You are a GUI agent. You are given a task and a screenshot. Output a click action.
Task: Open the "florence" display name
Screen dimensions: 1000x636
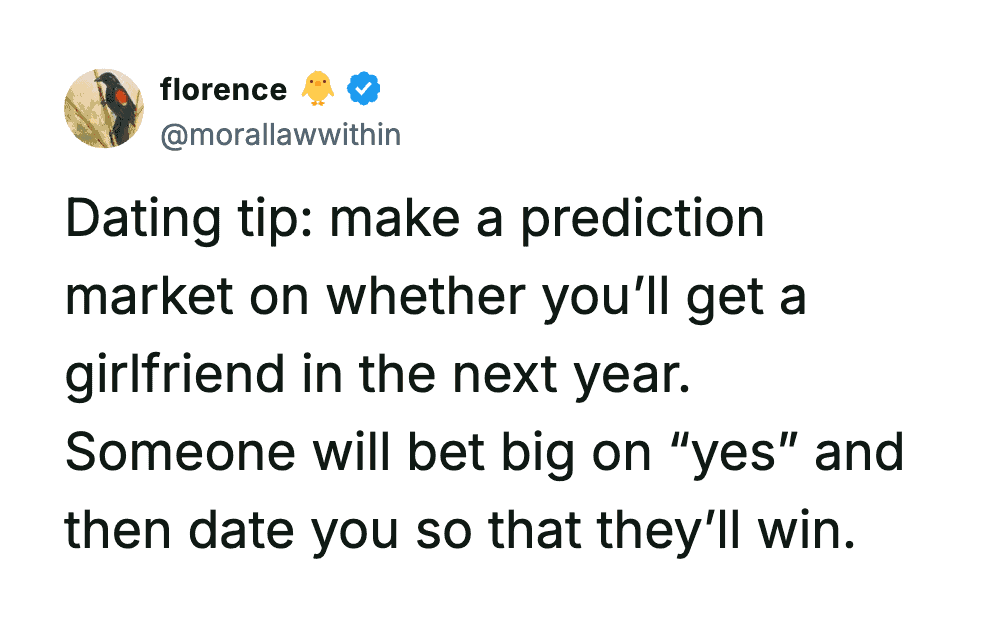coord(223,91)
